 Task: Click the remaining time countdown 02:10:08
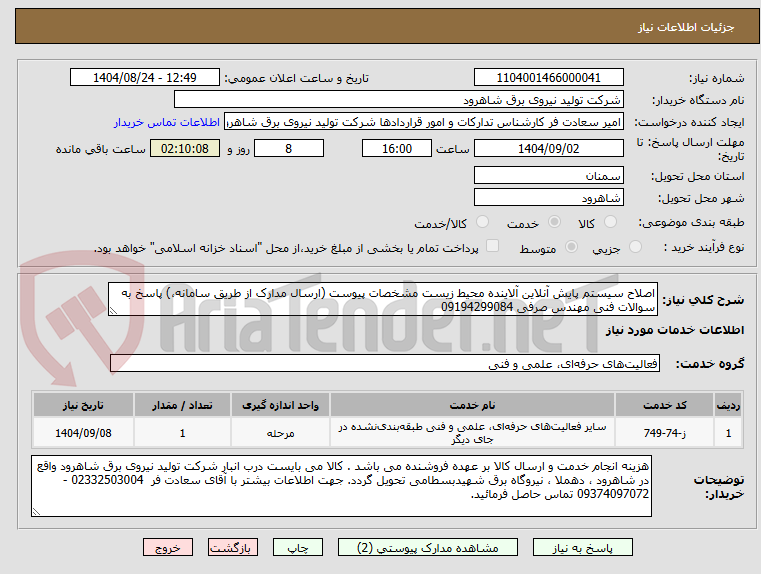click(185, 148)
